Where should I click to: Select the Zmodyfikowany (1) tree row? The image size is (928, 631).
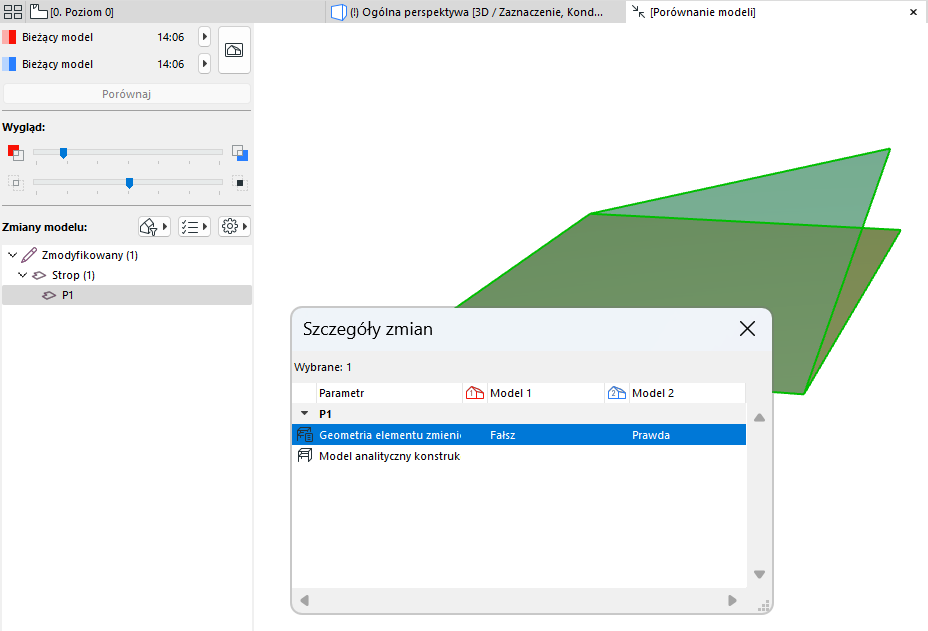point(127,255)
